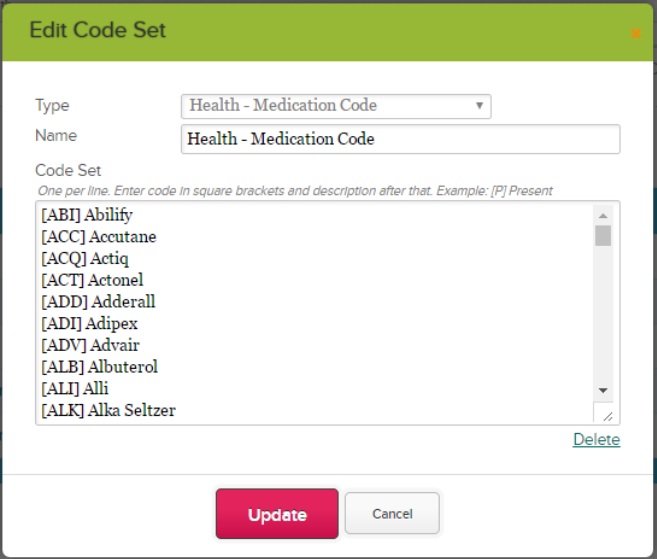Place cursor on the [ADD] Adderall line
The image size is (657, 559).
pos(98,302)
